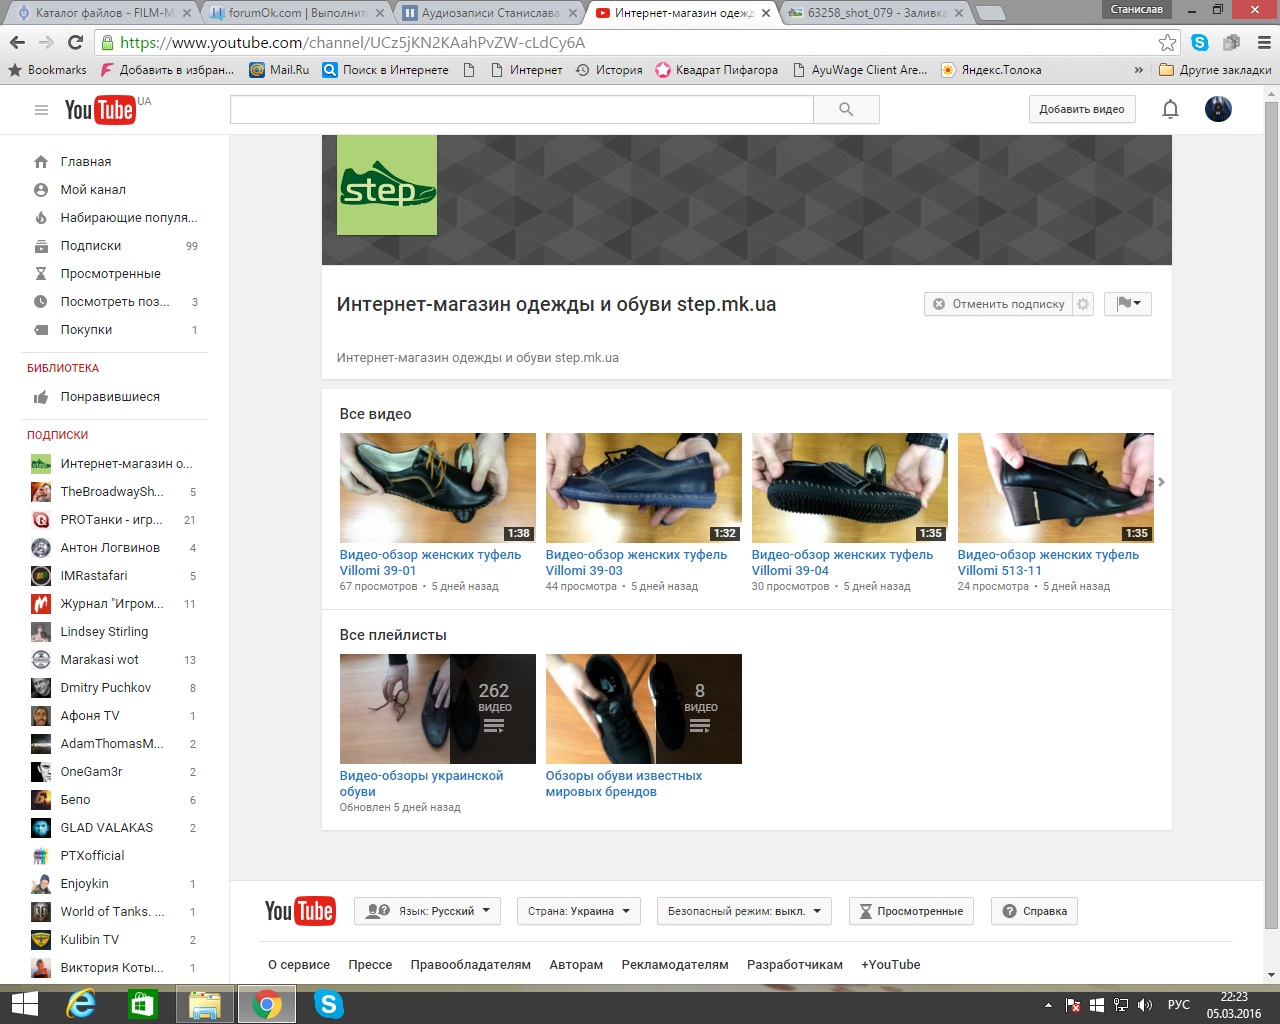Open Видео-обзоры украинской обуви playlist link
Screen dimensions: 1280x1024
click(421, 784)
